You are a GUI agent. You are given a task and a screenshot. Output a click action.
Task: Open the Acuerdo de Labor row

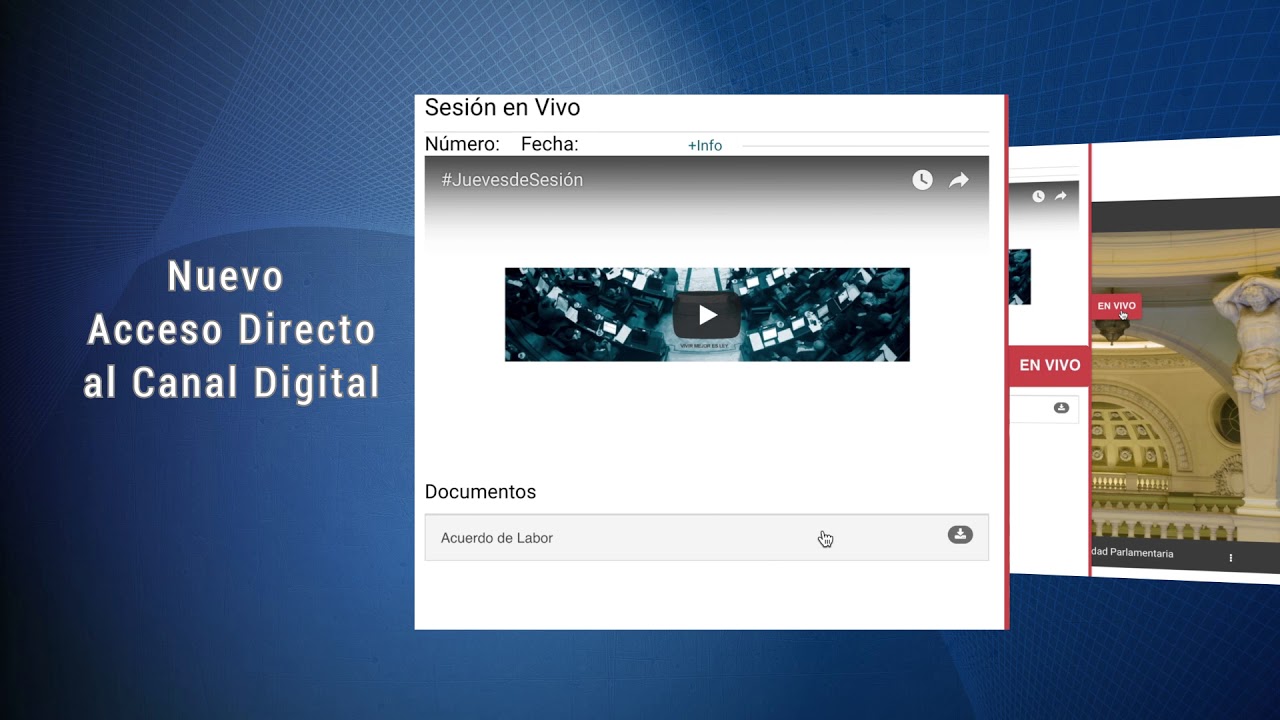coord(707,538)
